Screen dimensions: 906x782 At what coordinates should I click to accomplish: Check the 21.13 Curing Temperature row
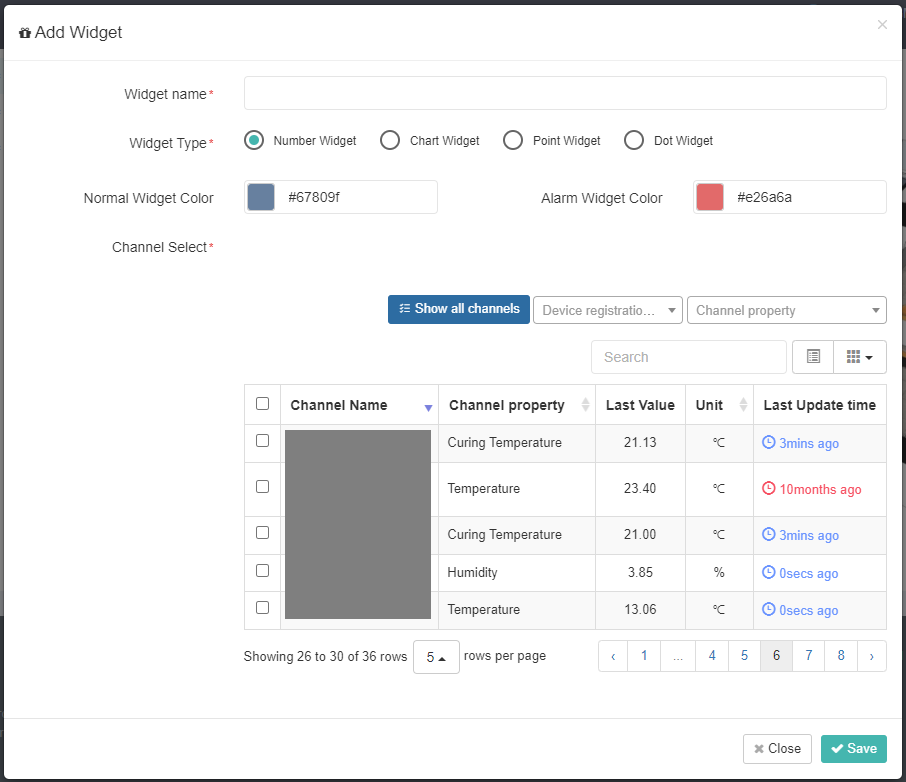click(262, 440)
